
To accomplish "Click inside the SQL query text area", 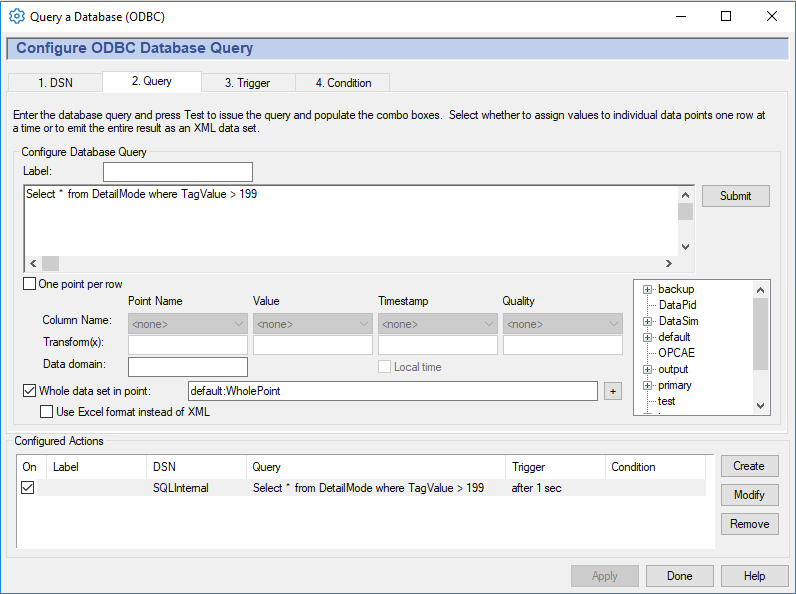I will [350, 221].
